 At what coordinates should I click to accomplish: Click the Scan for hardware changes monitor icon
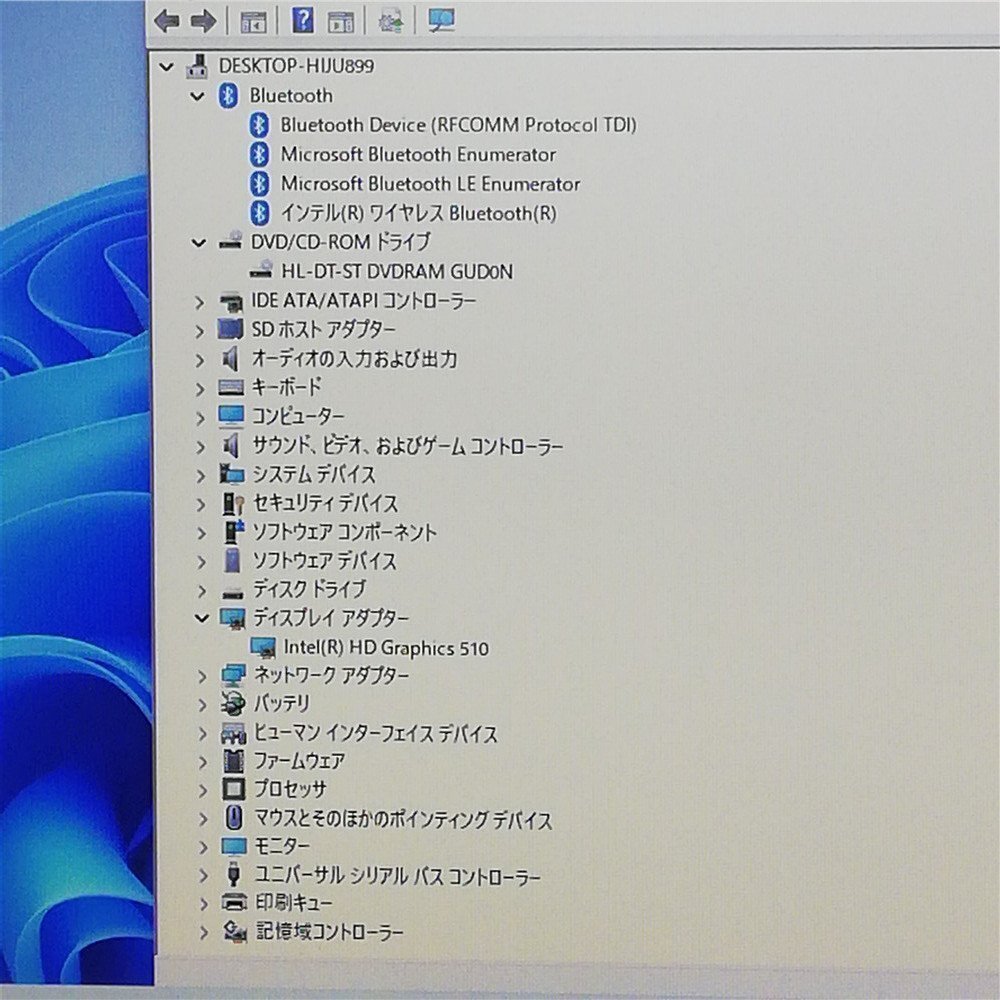pos(441,20)
